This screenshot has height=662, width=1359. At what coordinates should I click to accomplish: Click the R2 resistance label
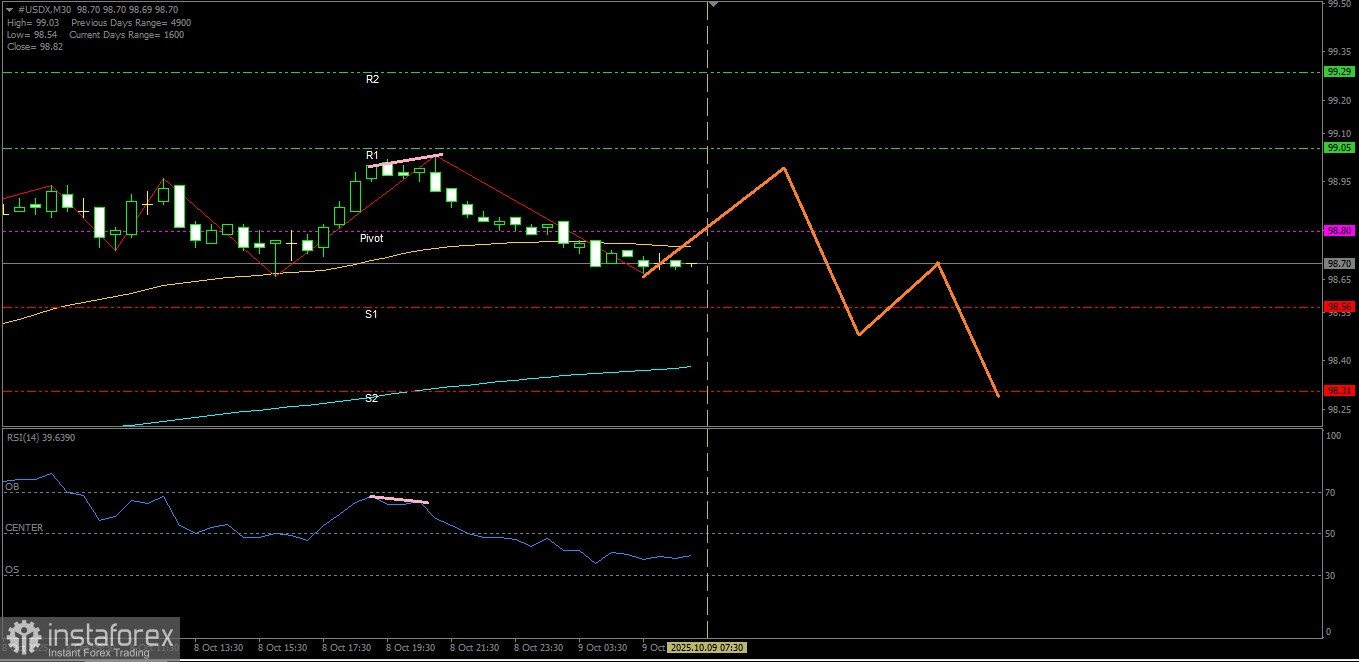pyautogui.click(x=372, y=79)
